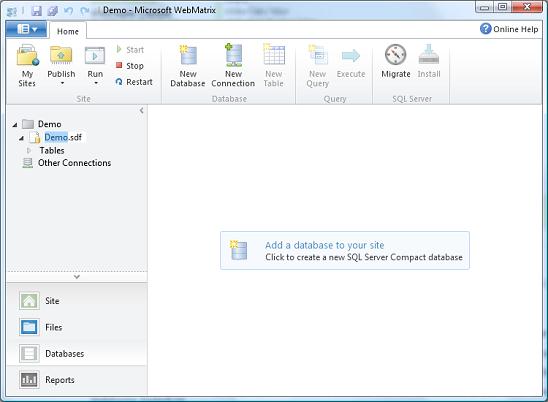
Task: Click the New Table icon
Action: click(274, 55)
